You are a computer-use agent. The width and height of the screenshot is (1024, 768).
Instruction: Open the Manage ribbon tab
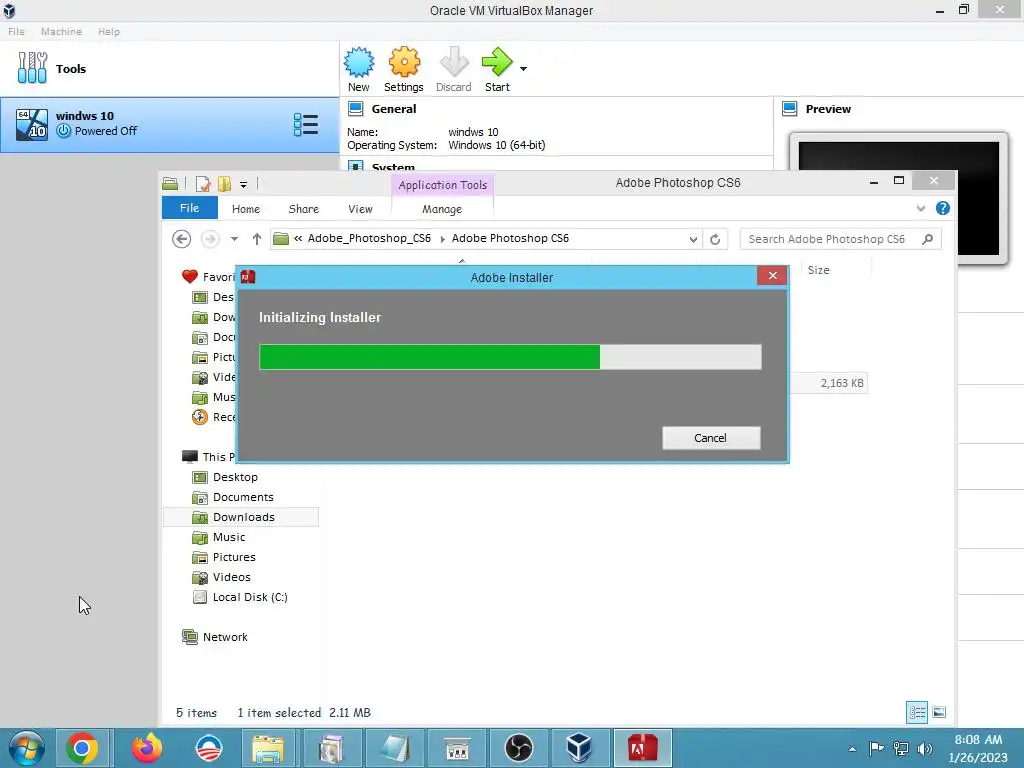[442, 209]
